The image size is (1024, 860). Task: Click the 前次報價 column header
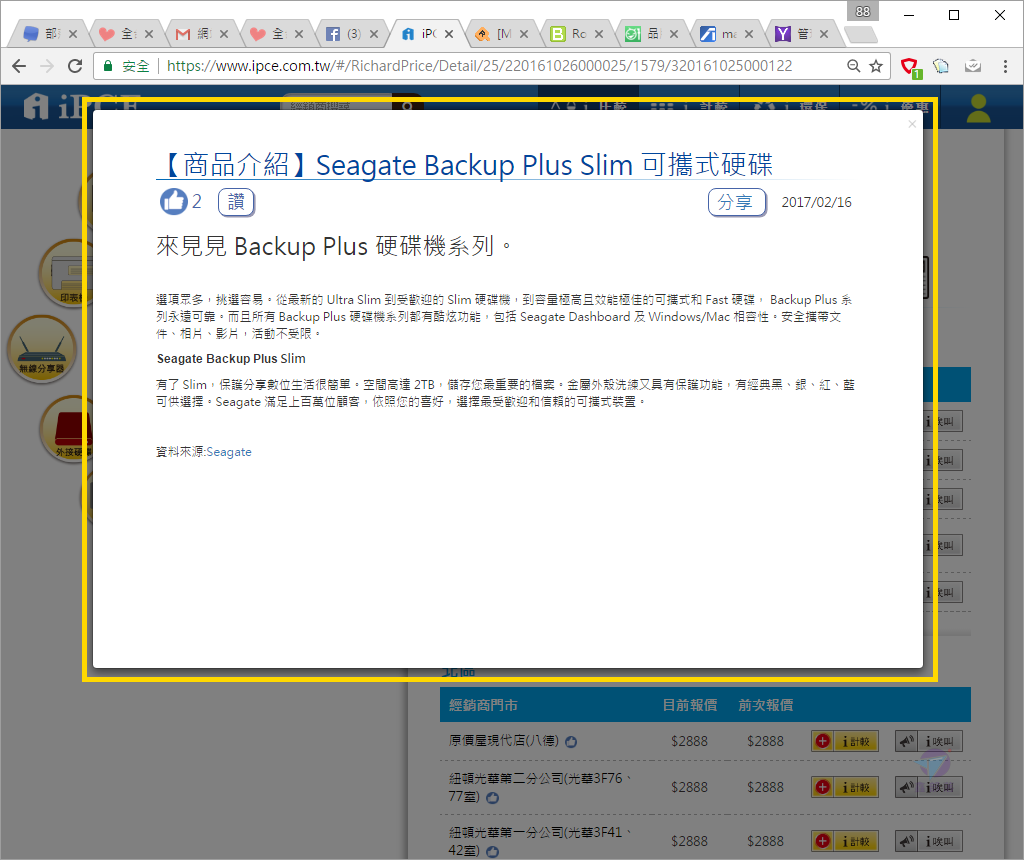[x=765, y=705]
